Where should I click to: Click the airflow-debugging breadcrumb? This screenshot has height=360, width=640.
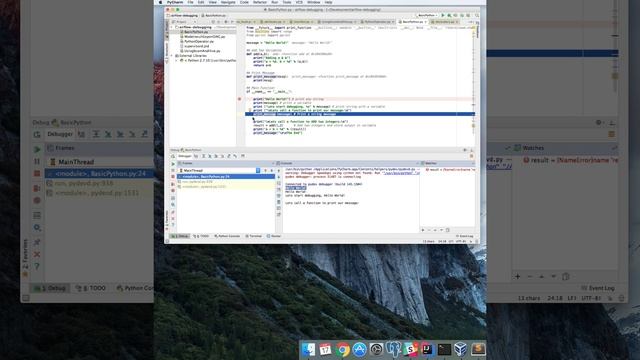(182, 15)
